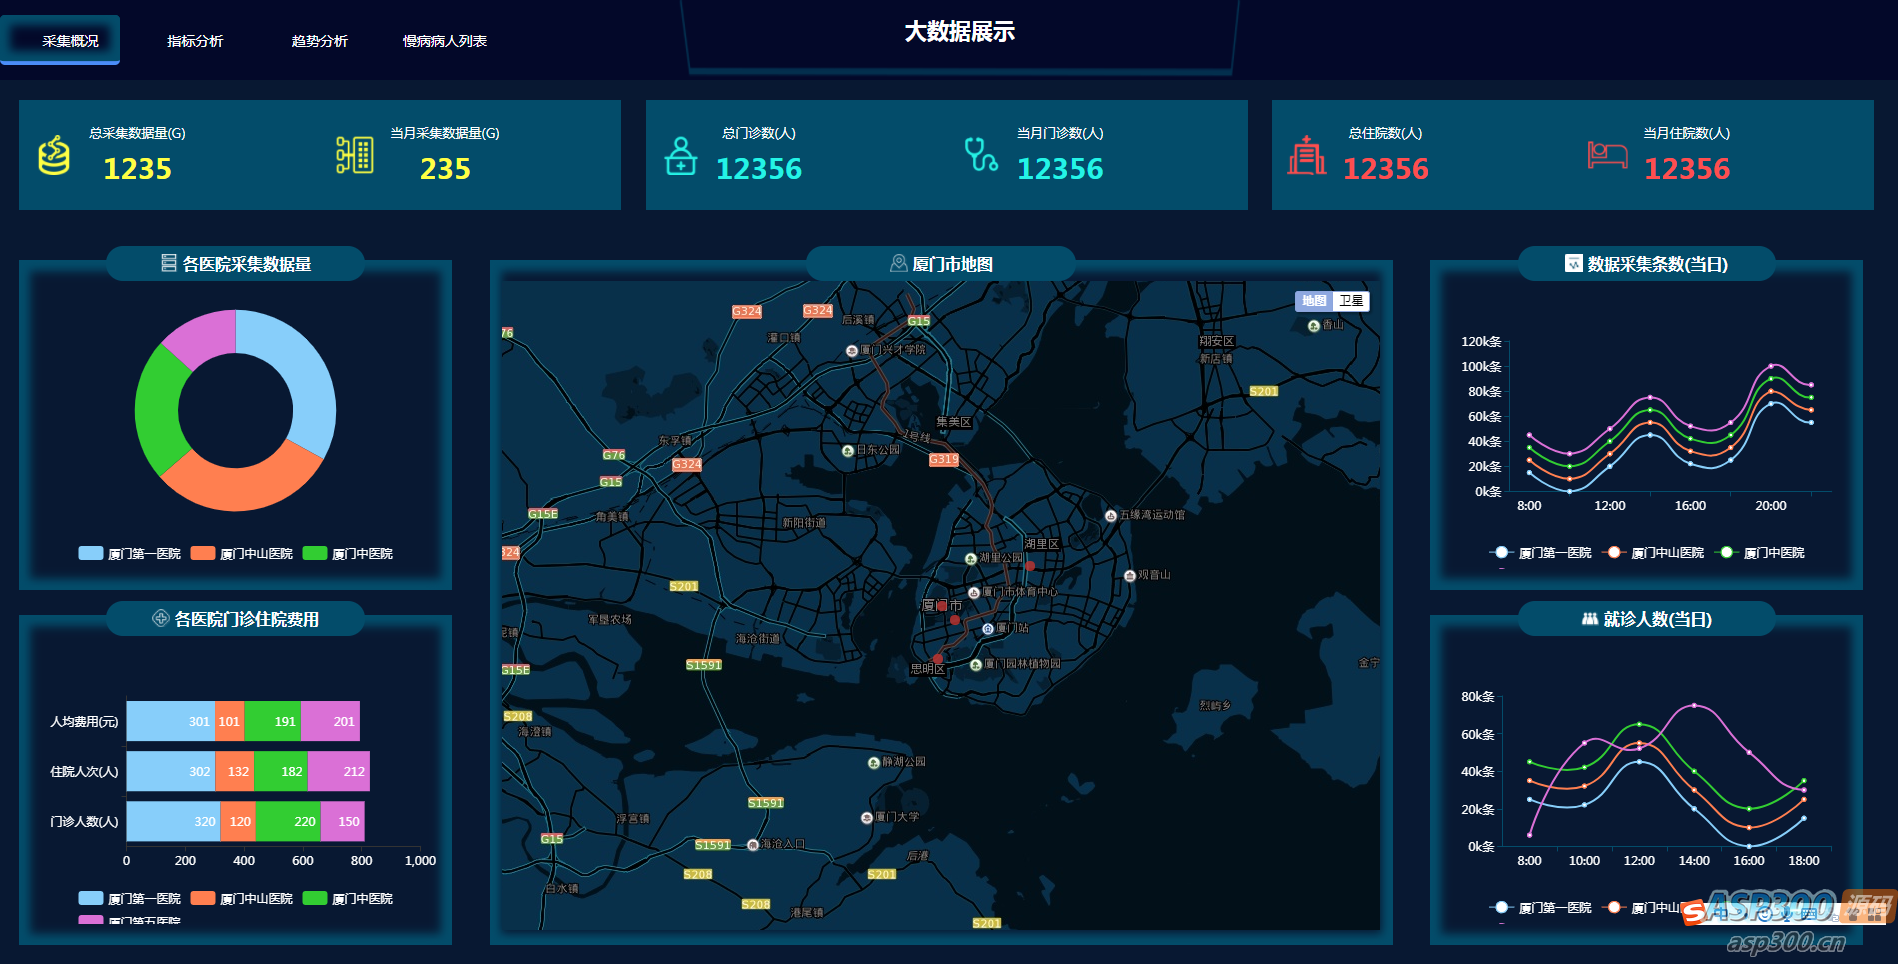
Task: Go to the 慢病病人列表 tab
Action: coord(445,41)
